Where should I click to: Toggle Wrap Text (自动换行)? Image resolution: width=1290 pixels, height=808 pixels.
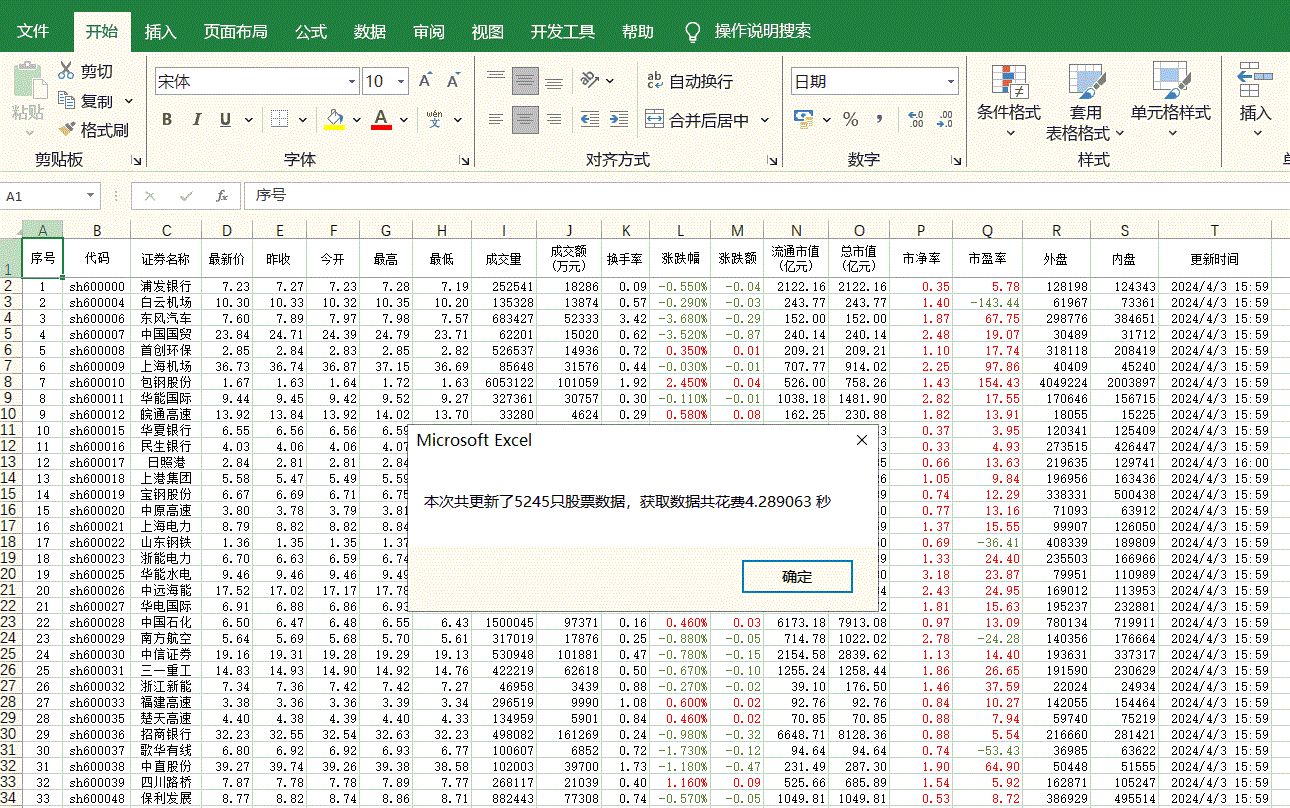[689, 81]
